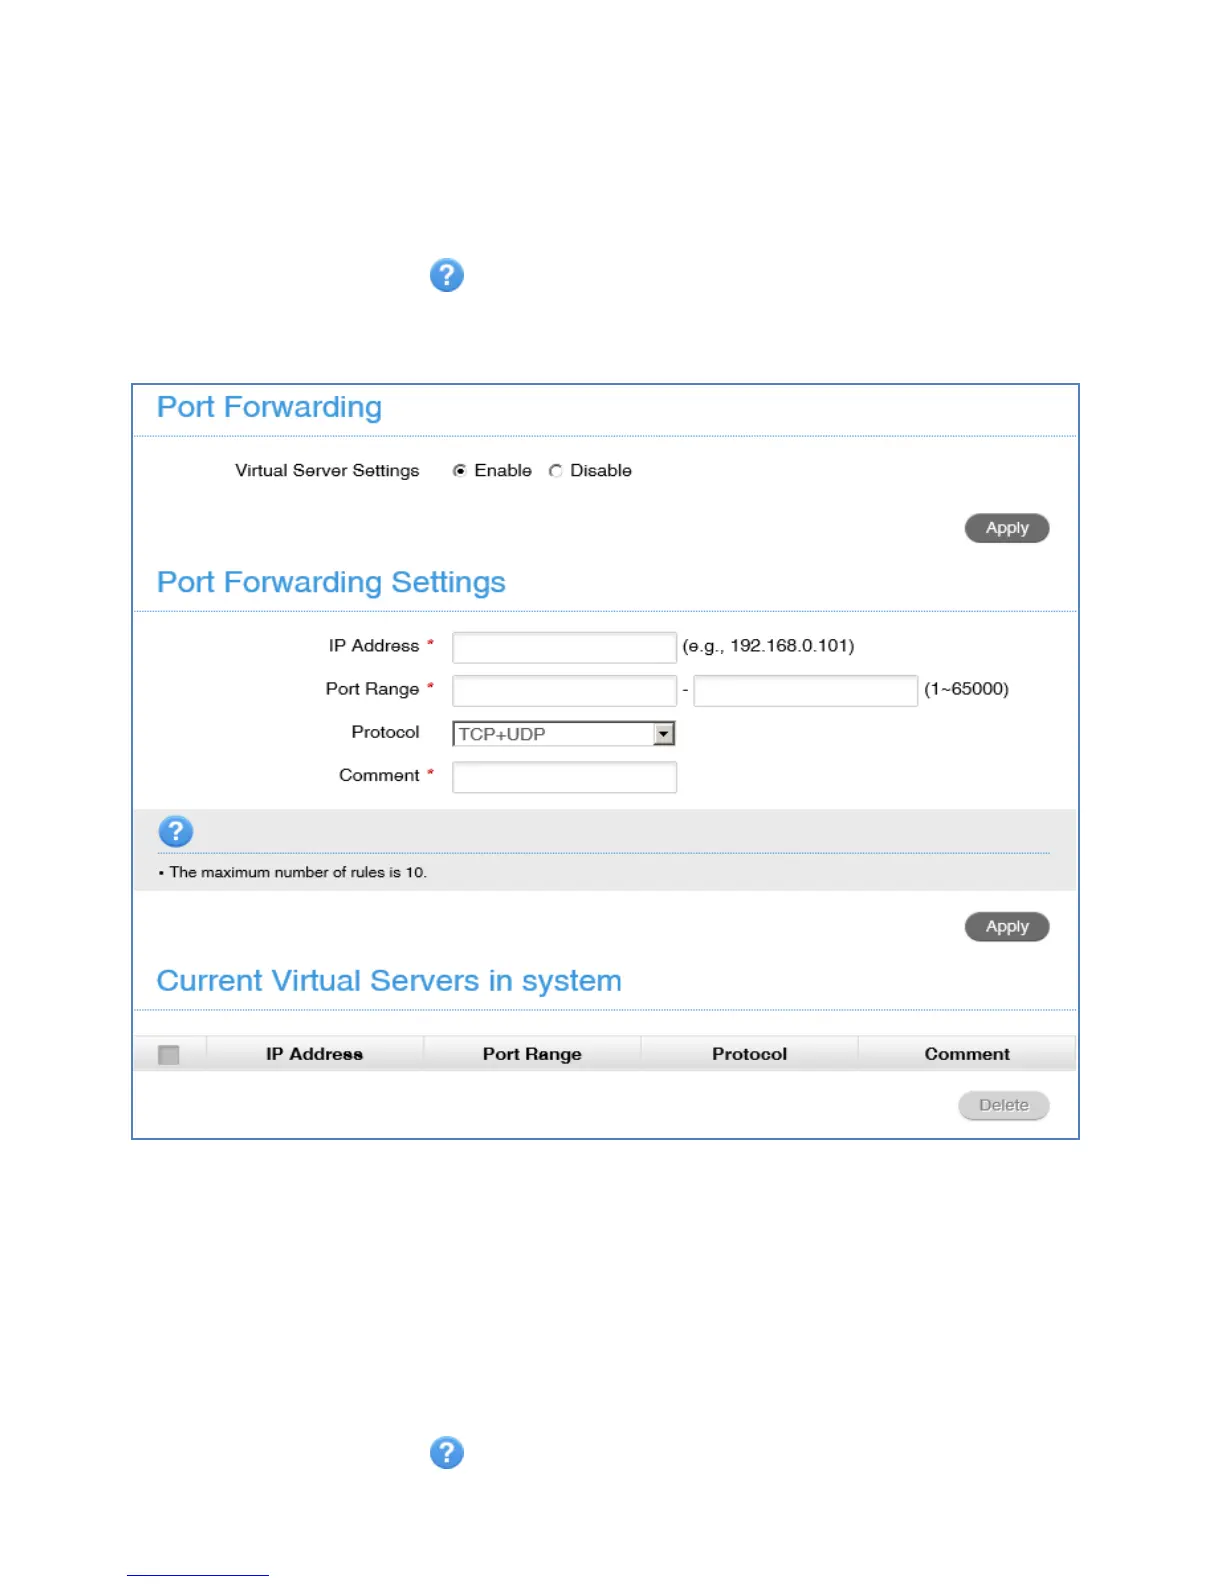Click the Port Range end field
1224x1584 pixels.
point(805,690)
